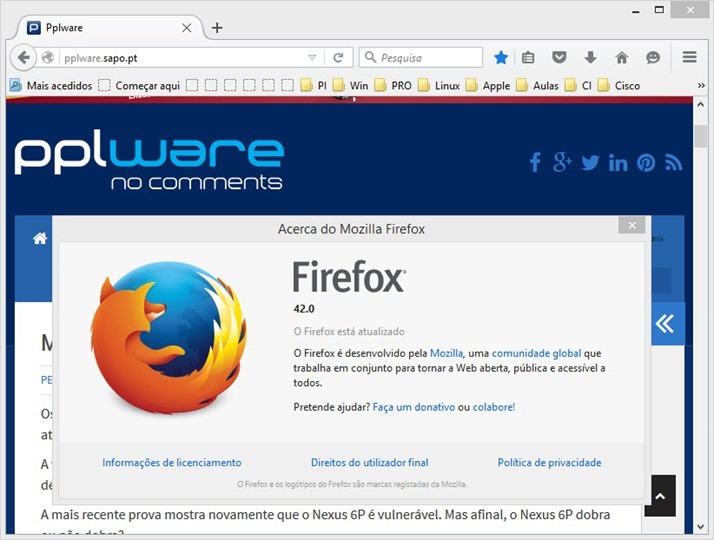Expand the URL bar history dropdown arrow

pyautogui.click(x=312, y=58)
